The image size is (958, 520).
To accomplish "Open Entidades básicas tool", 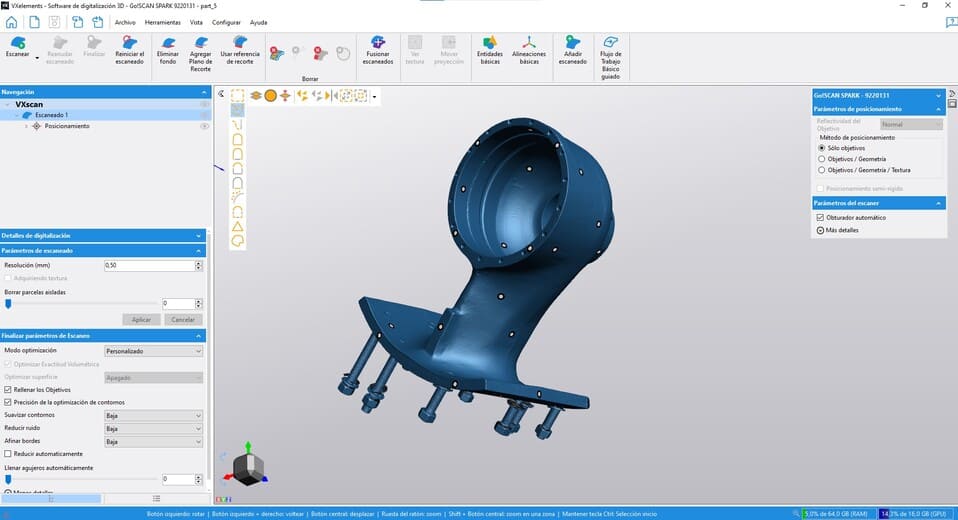I will 490,43.
